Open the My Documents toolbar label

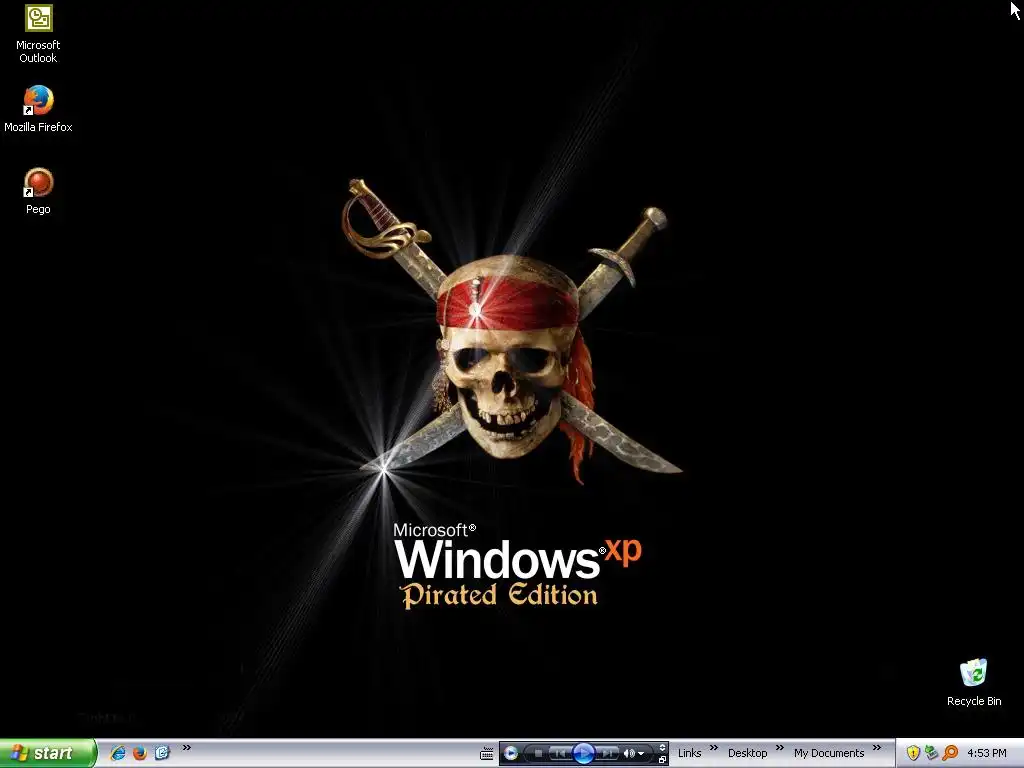click(829, 753)
